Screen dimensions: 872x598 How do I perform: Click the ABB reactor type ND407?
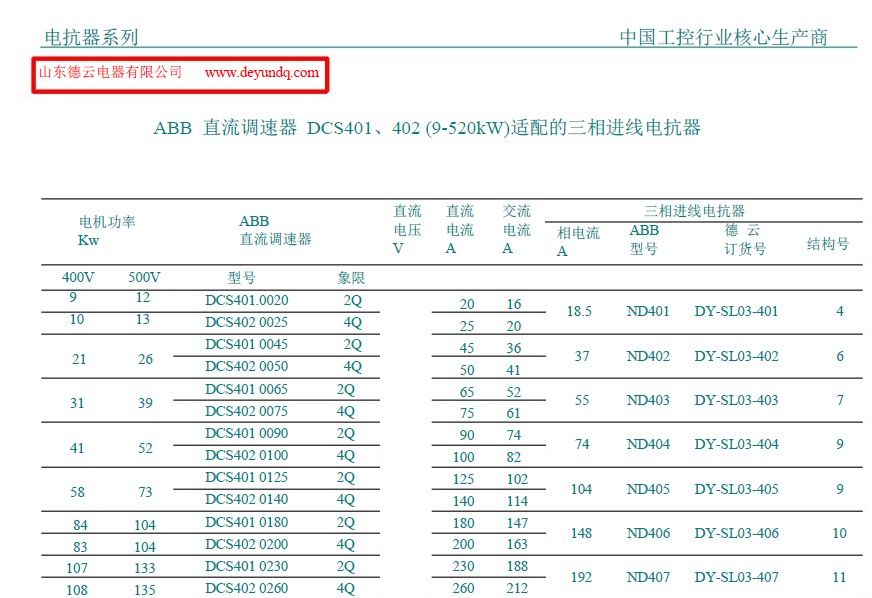tap(648, 577)
